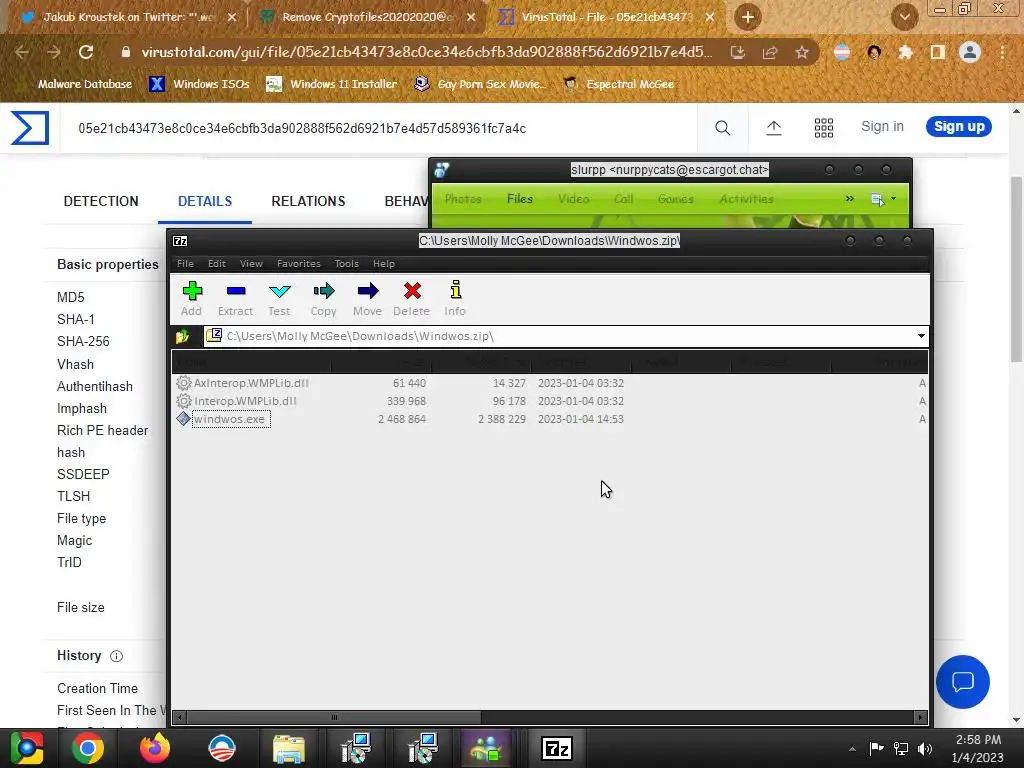Open Photos tab in messenger chat window
1024x768 pixels.
(x=463, y=199)
